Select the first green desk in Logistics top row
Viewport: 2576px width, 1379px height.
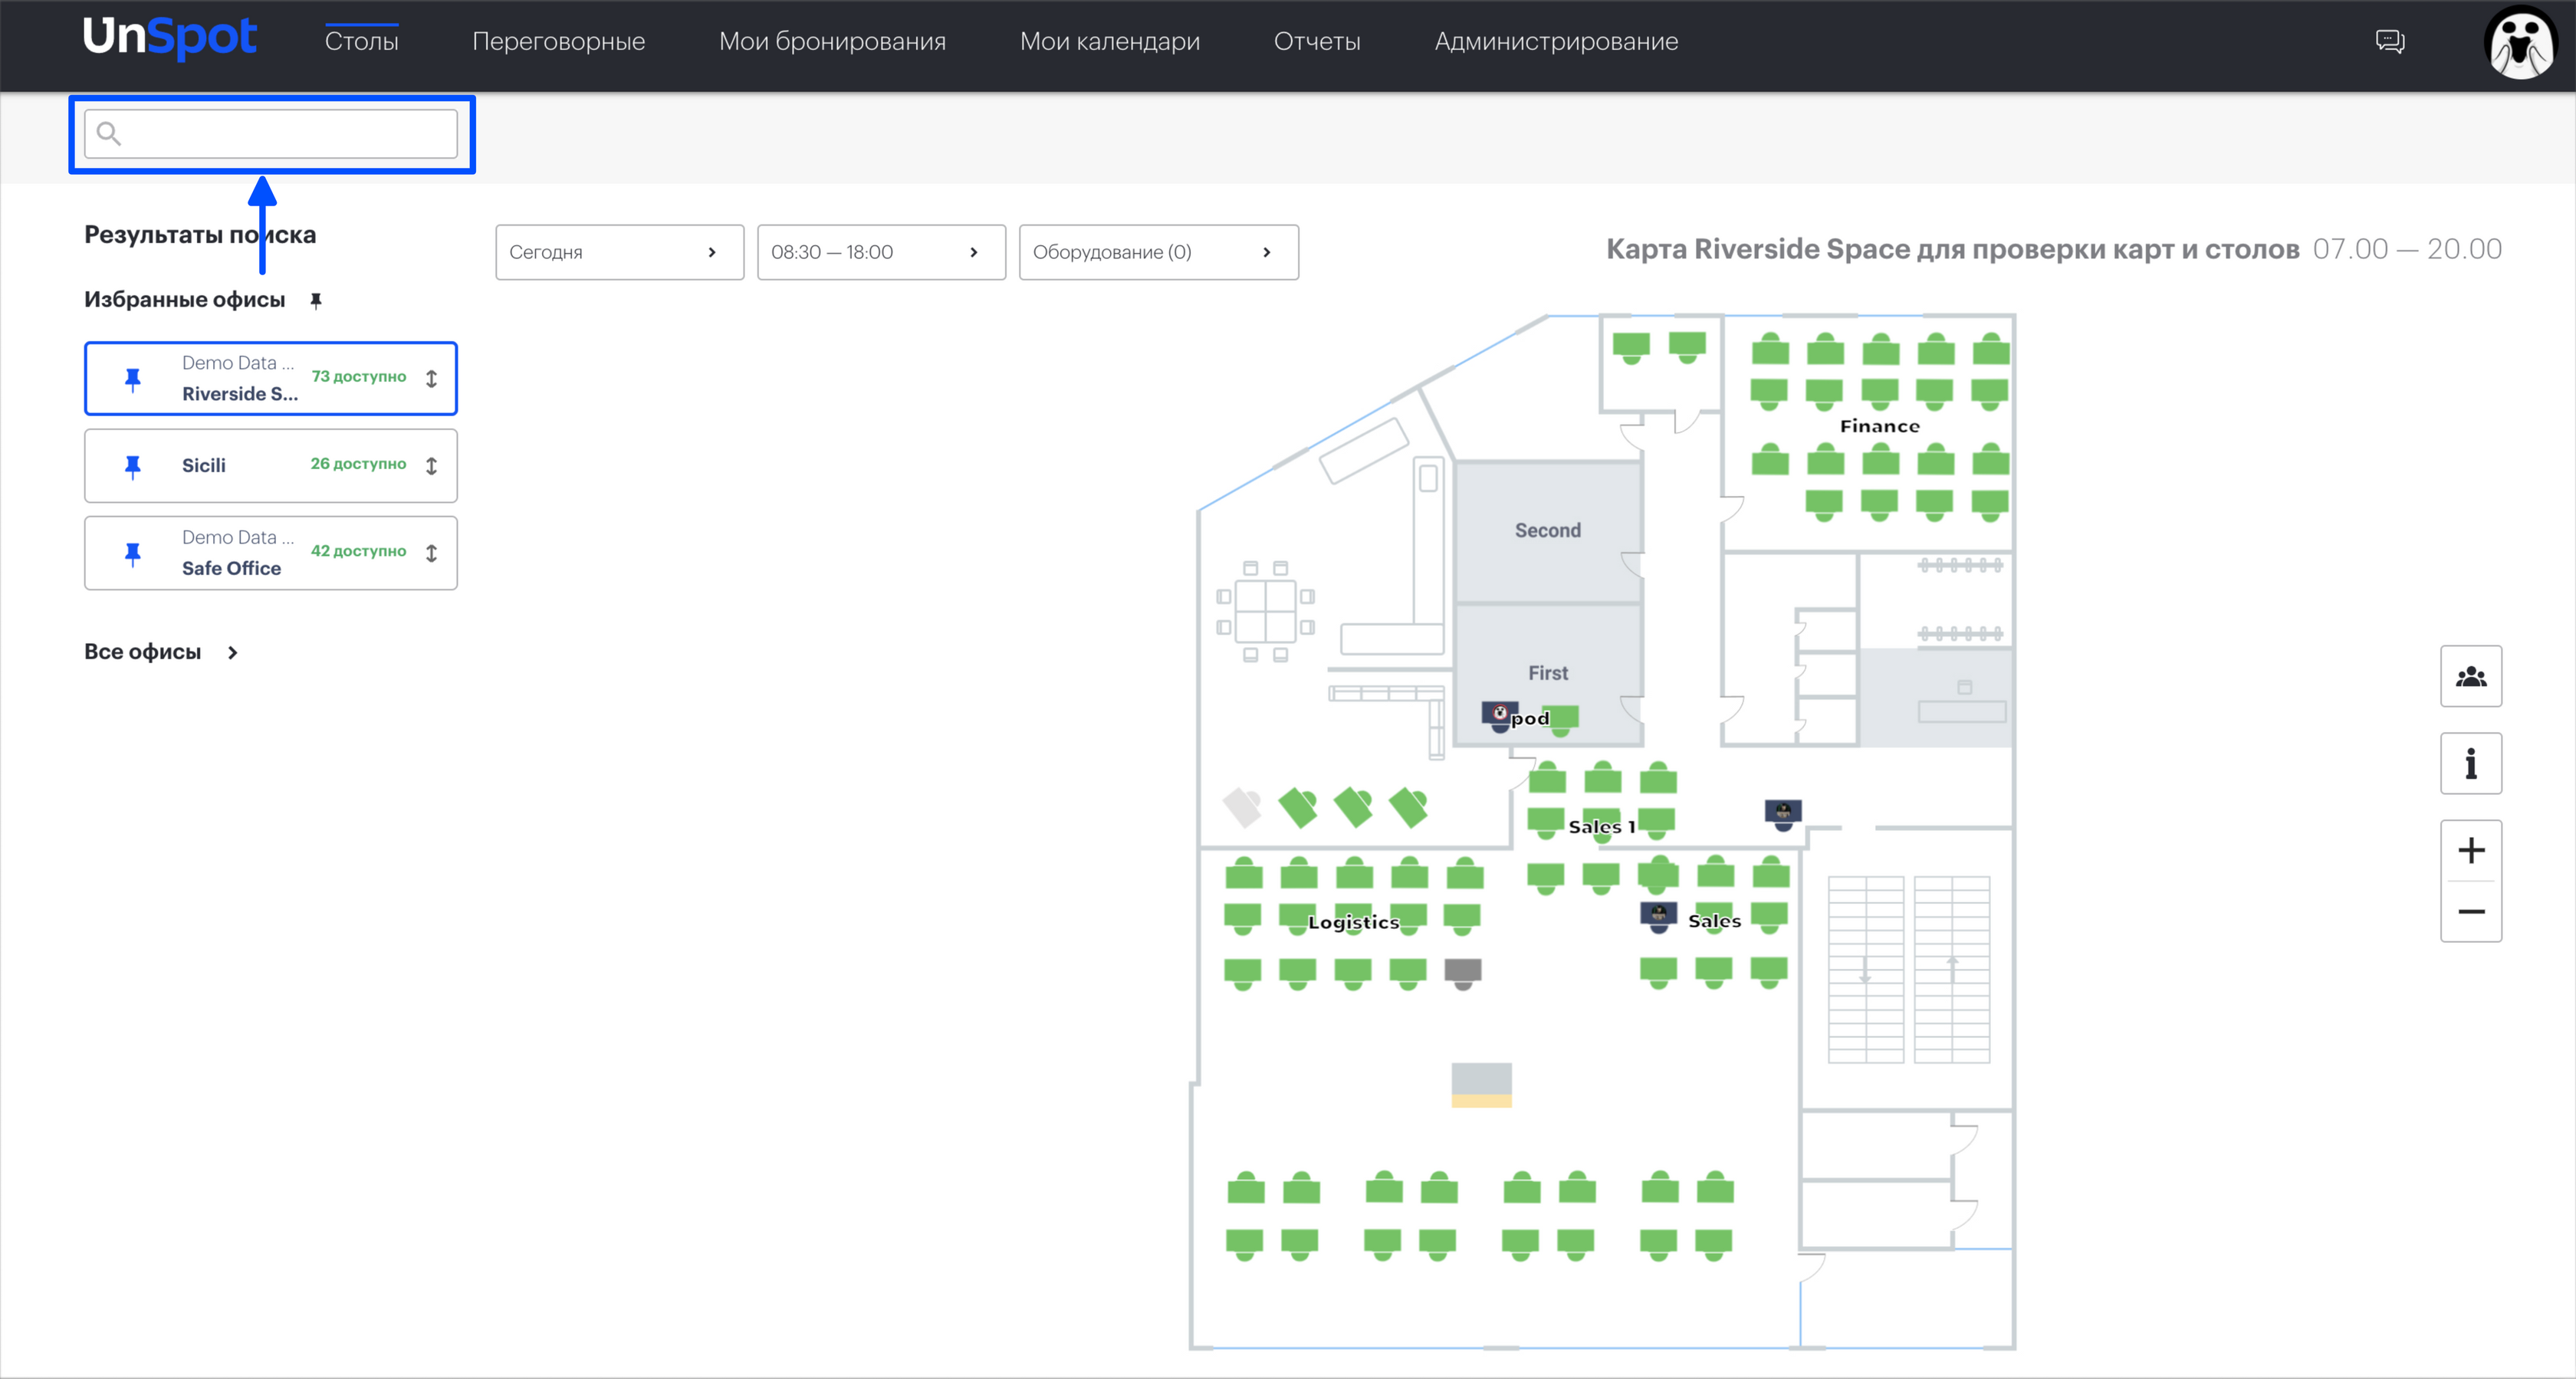click(1244, 873)
